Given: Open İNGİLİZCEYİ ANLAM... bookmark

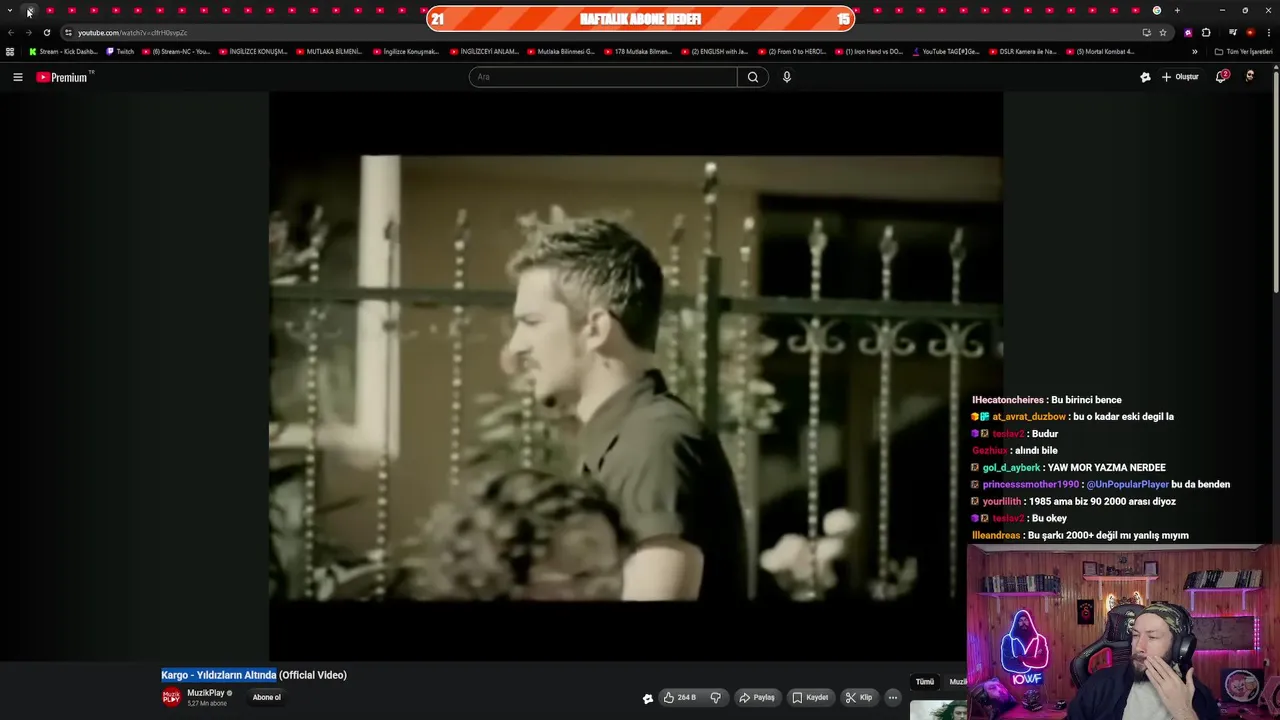Looking at the screenshot, I should [x=484, y=51].
